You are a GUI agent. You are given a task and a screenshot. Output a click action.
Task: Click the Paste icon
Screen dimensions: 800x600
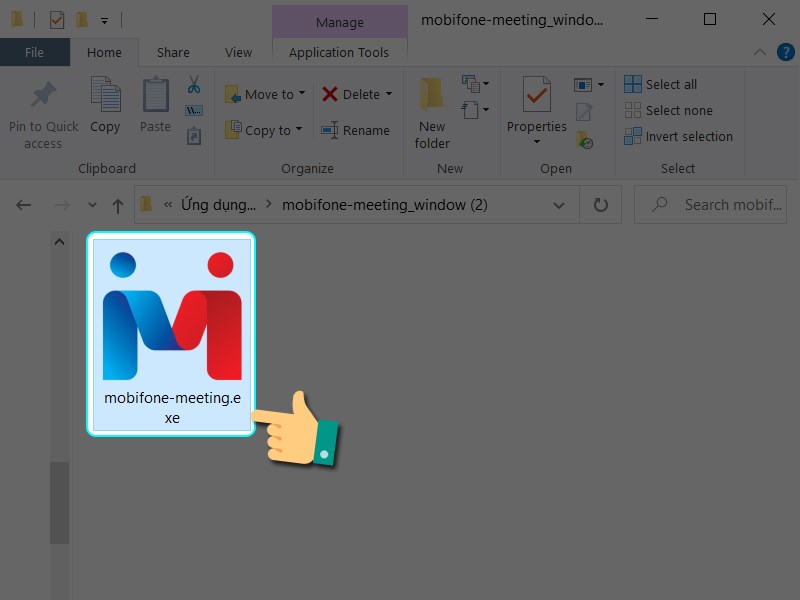pyautogui.click(x=155, y=97)
